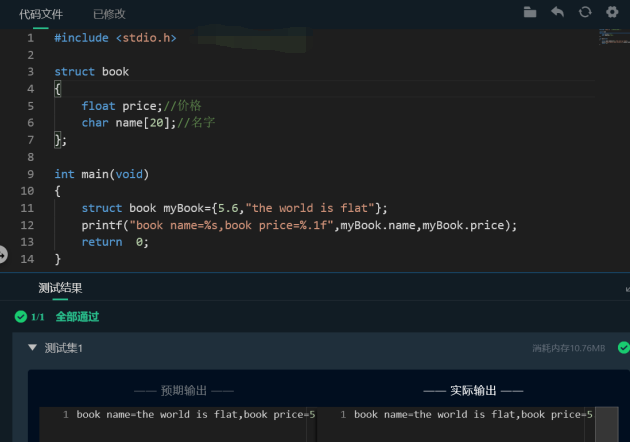Click the refresh code icon
Image resolution: width=631 pixels, height=442 pixels.
click(585, 12)
